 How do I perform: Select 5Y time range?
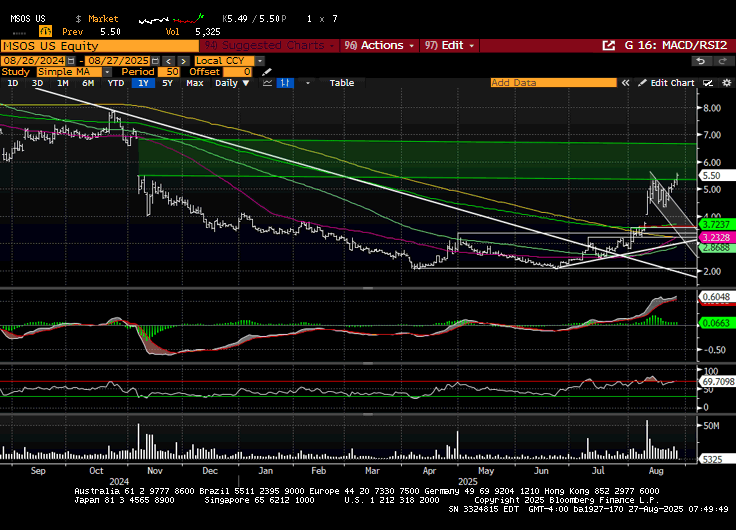[167, 83]
